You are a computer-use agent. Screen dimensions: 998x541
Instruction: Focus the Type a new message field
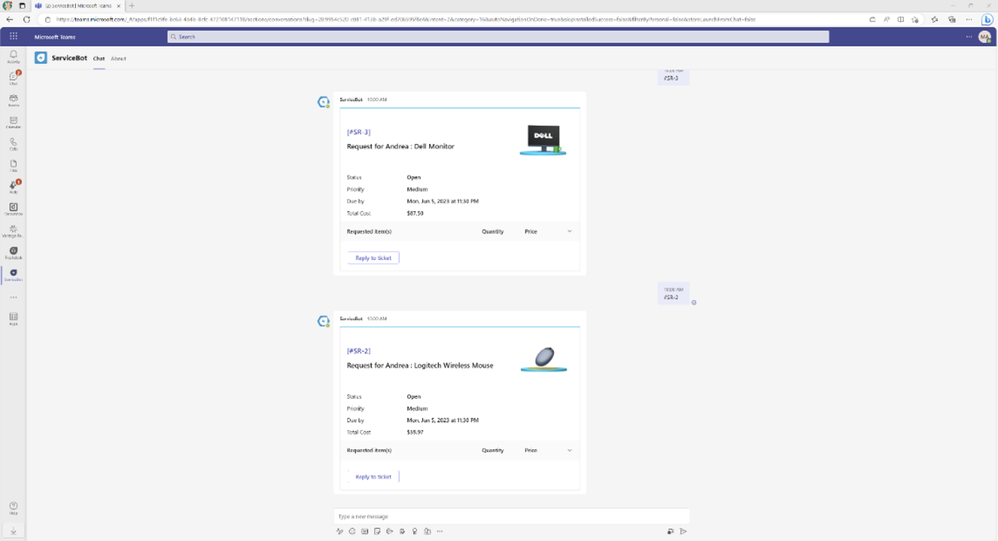click(x=512, y=516)
